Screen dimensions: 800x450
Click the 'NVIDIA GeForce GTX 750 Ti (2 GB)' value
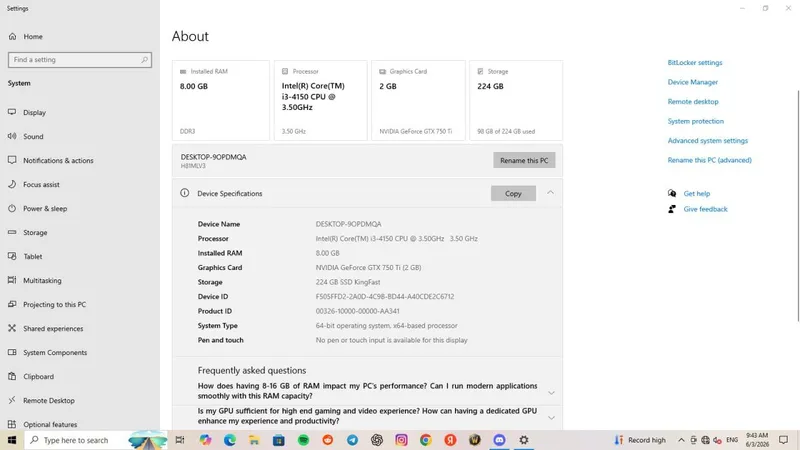click(368, 267)
